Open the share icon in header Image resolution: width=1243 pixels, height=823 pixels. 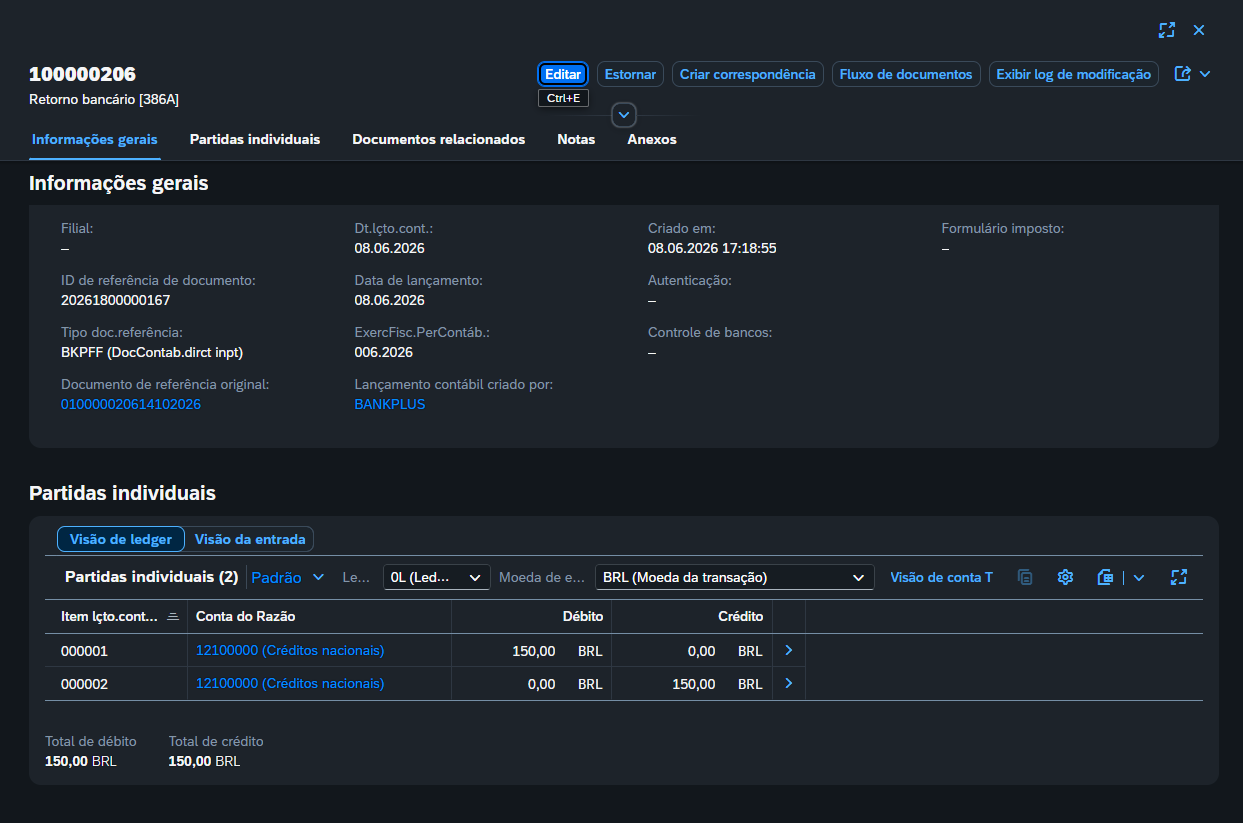coord(1182,74)
